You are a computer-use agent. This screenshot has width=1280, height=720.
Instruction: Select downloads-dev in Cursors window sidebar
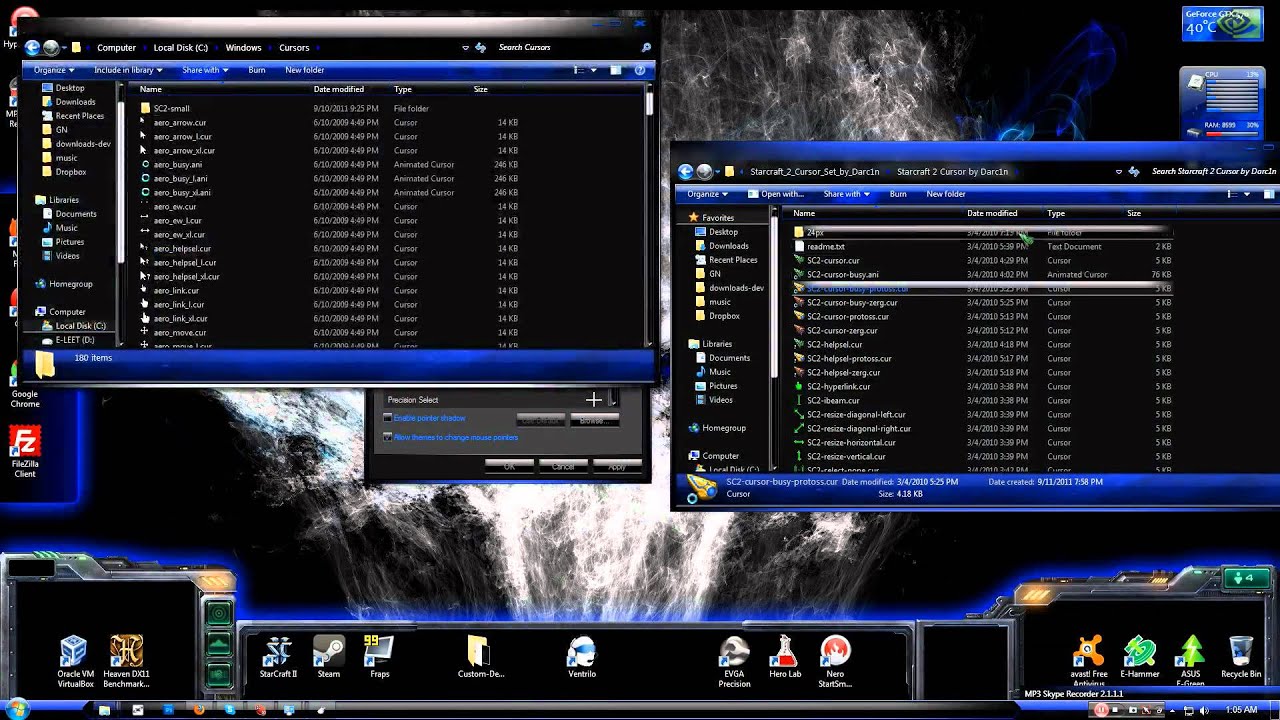(83, 143)
